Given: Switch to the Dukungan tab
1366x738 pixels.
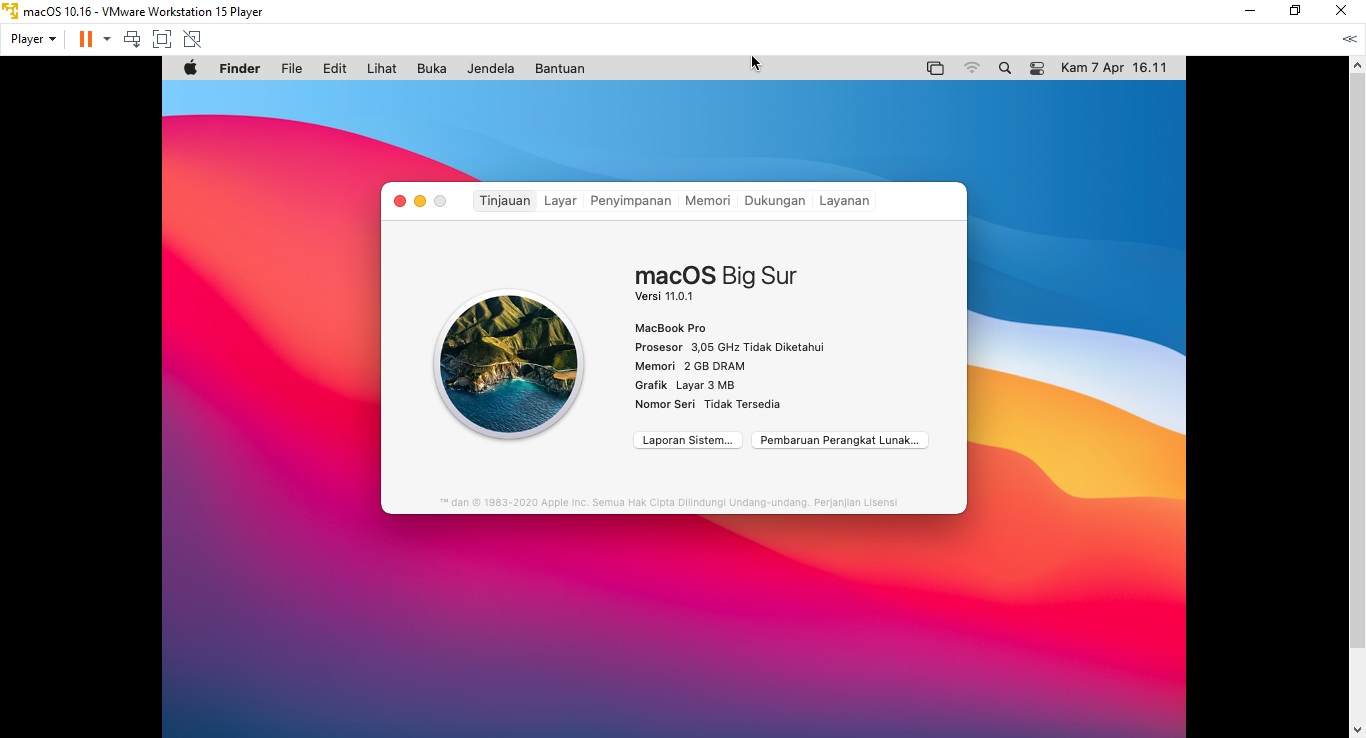Looking at the screenshot, I should coord(775,201).
